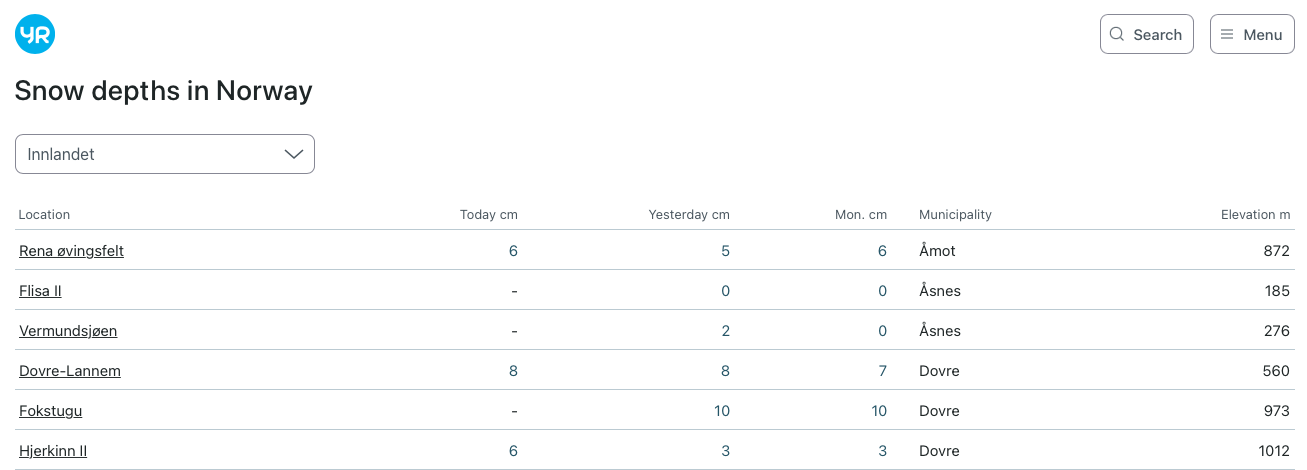Click the dropdown chevron arrow

(294, 154)
